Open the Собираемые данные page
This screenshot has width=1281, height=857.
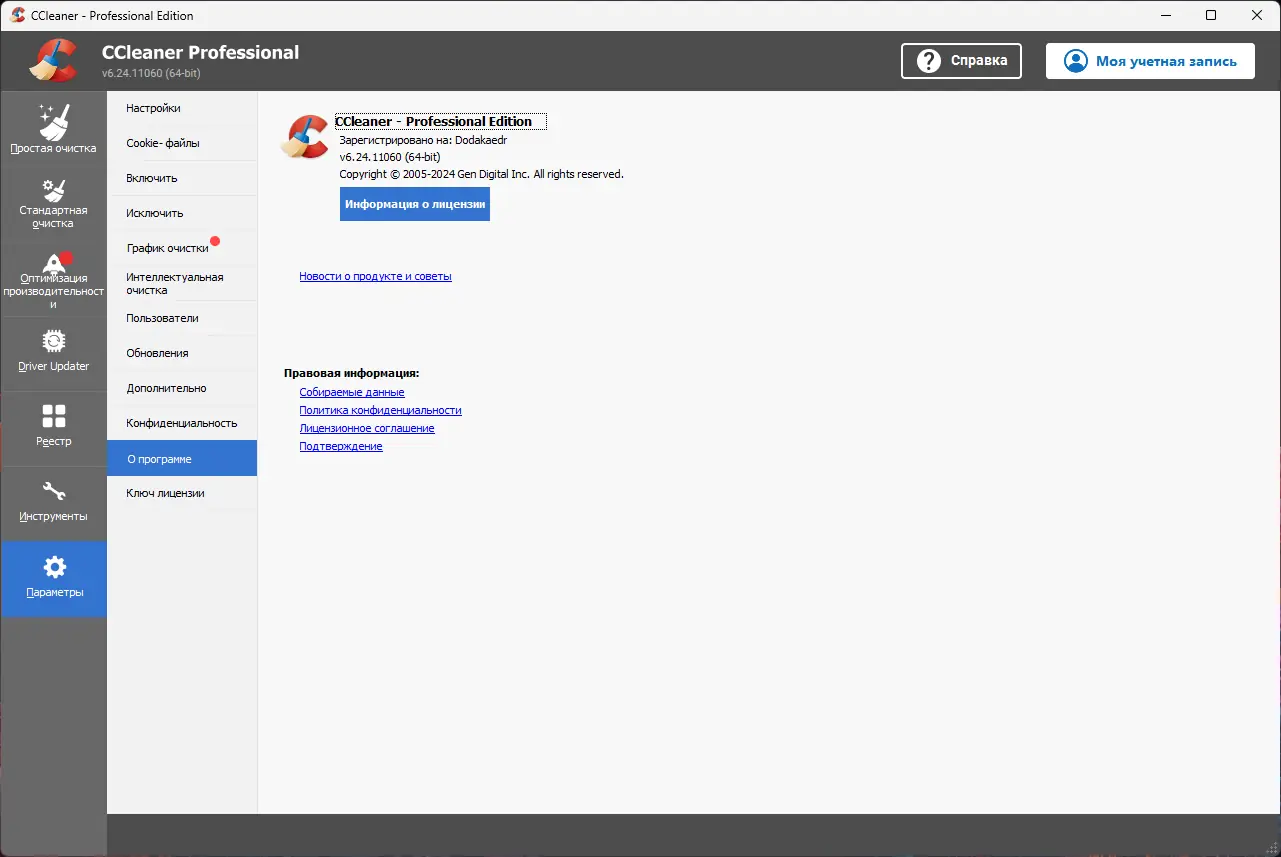352,392
